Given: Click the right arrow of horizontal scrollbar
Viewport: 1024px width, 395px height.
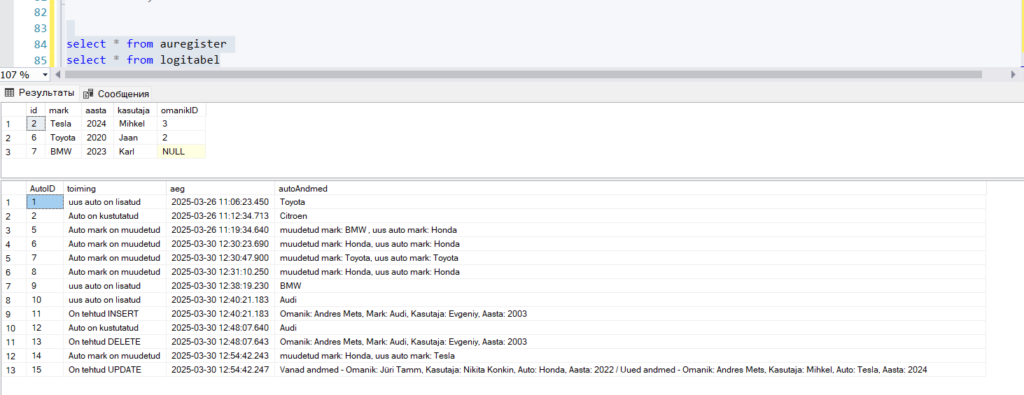Looking at the screenshot, I should (1013, 74).
